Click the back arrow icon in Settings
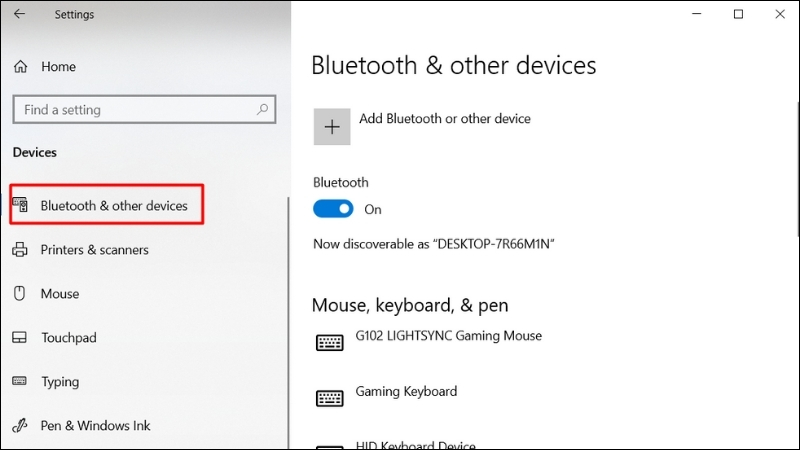Image resolution: width=800 pixels, height=450 pixels. pos(19,14)
